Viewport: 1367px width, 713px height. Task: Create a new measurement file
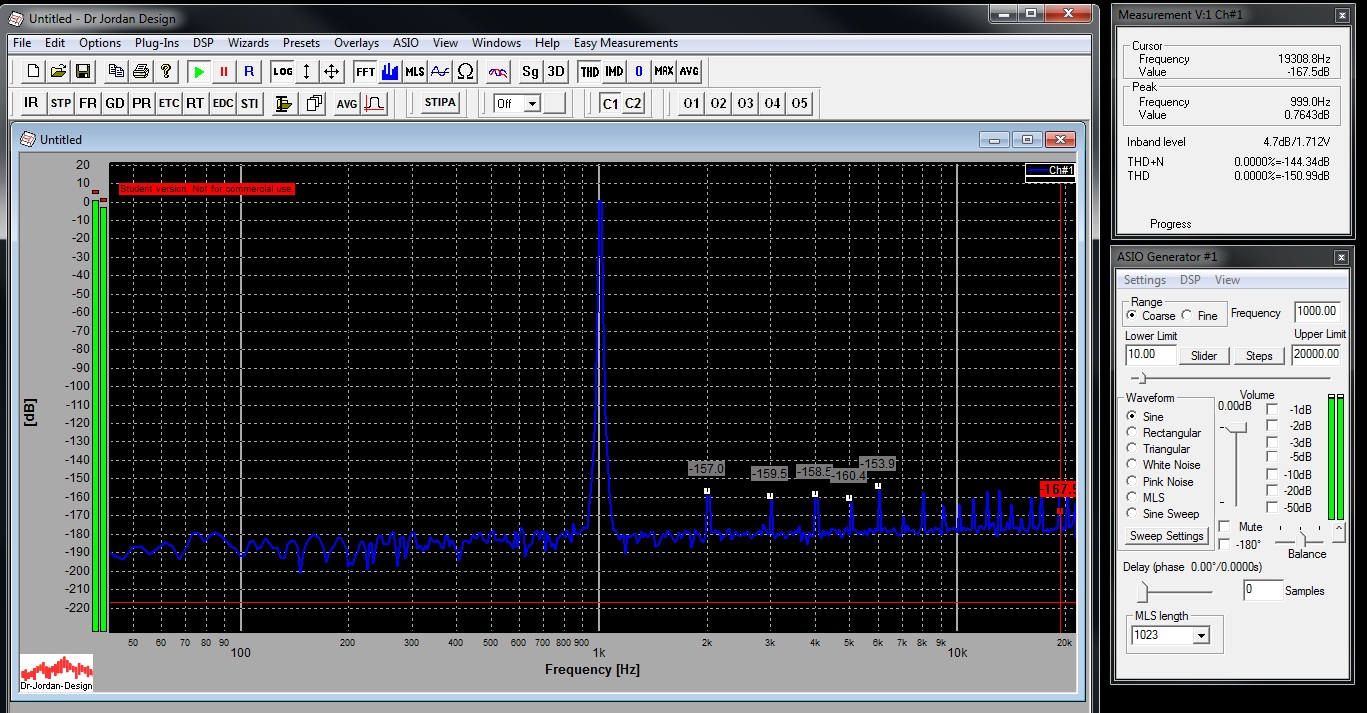(33, 71)
